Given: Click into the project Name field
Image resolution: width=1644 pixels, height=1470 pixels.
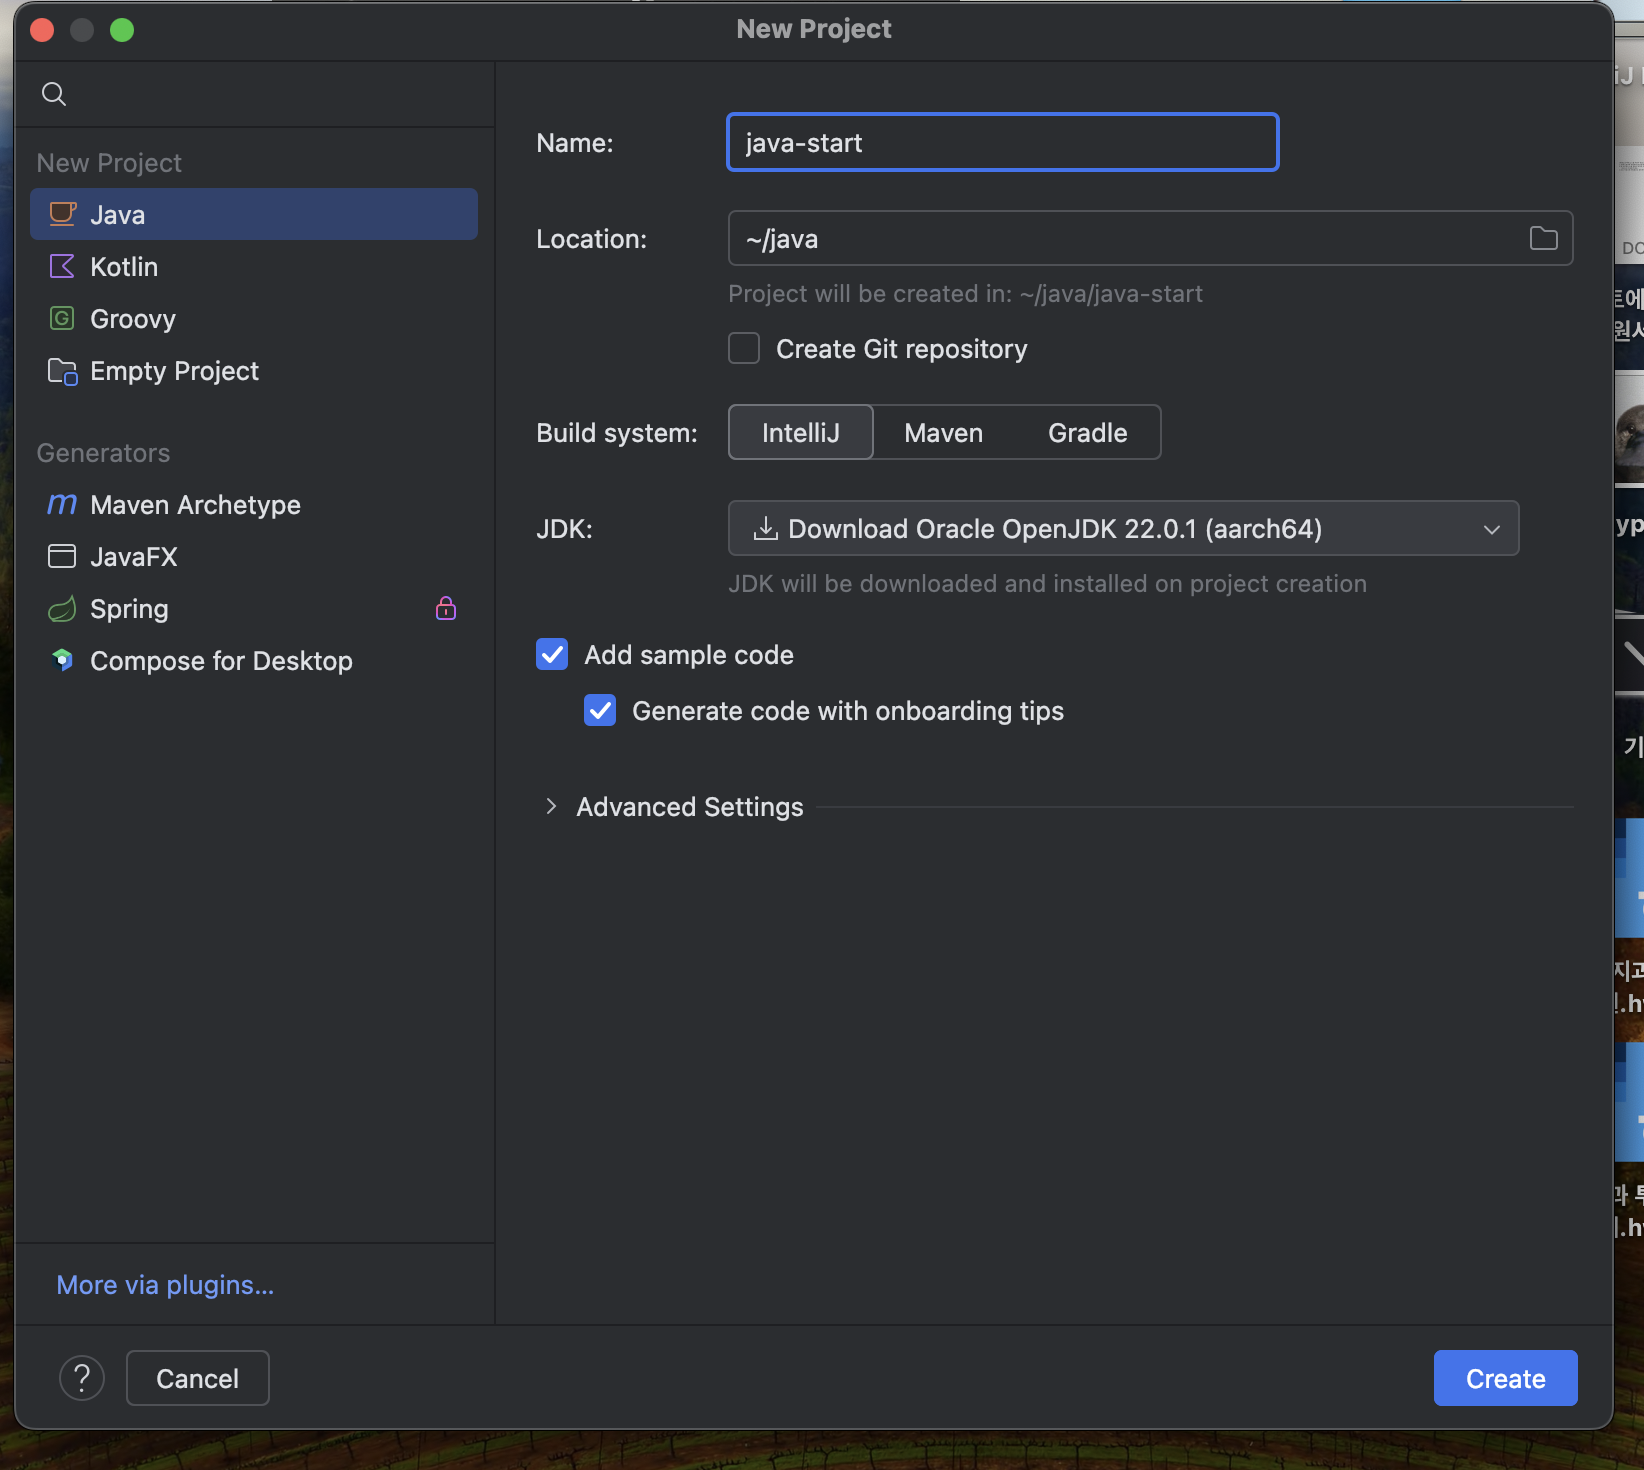Looking at the screenshot, I should [1002, 142].
